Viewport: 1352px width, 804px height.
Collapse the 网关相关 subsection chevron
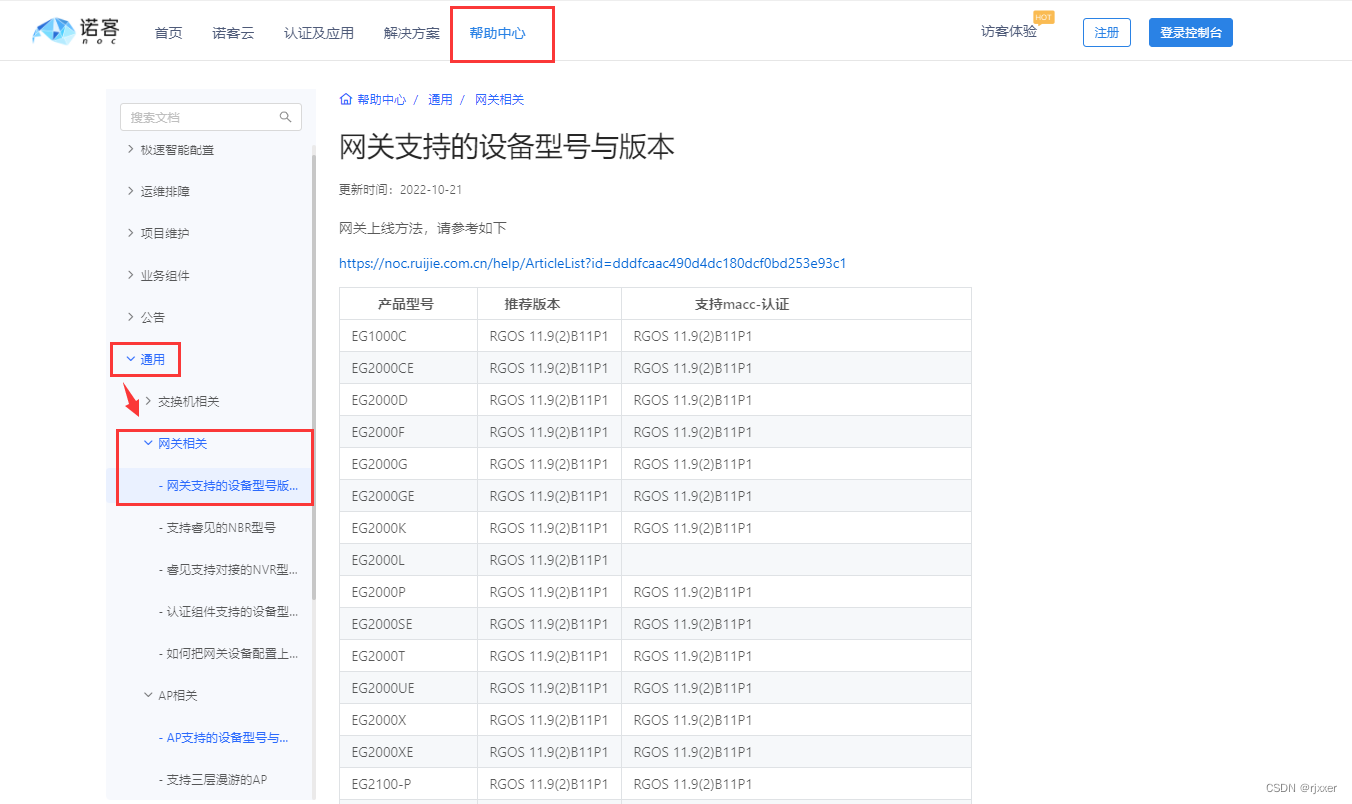click(148, 443)
